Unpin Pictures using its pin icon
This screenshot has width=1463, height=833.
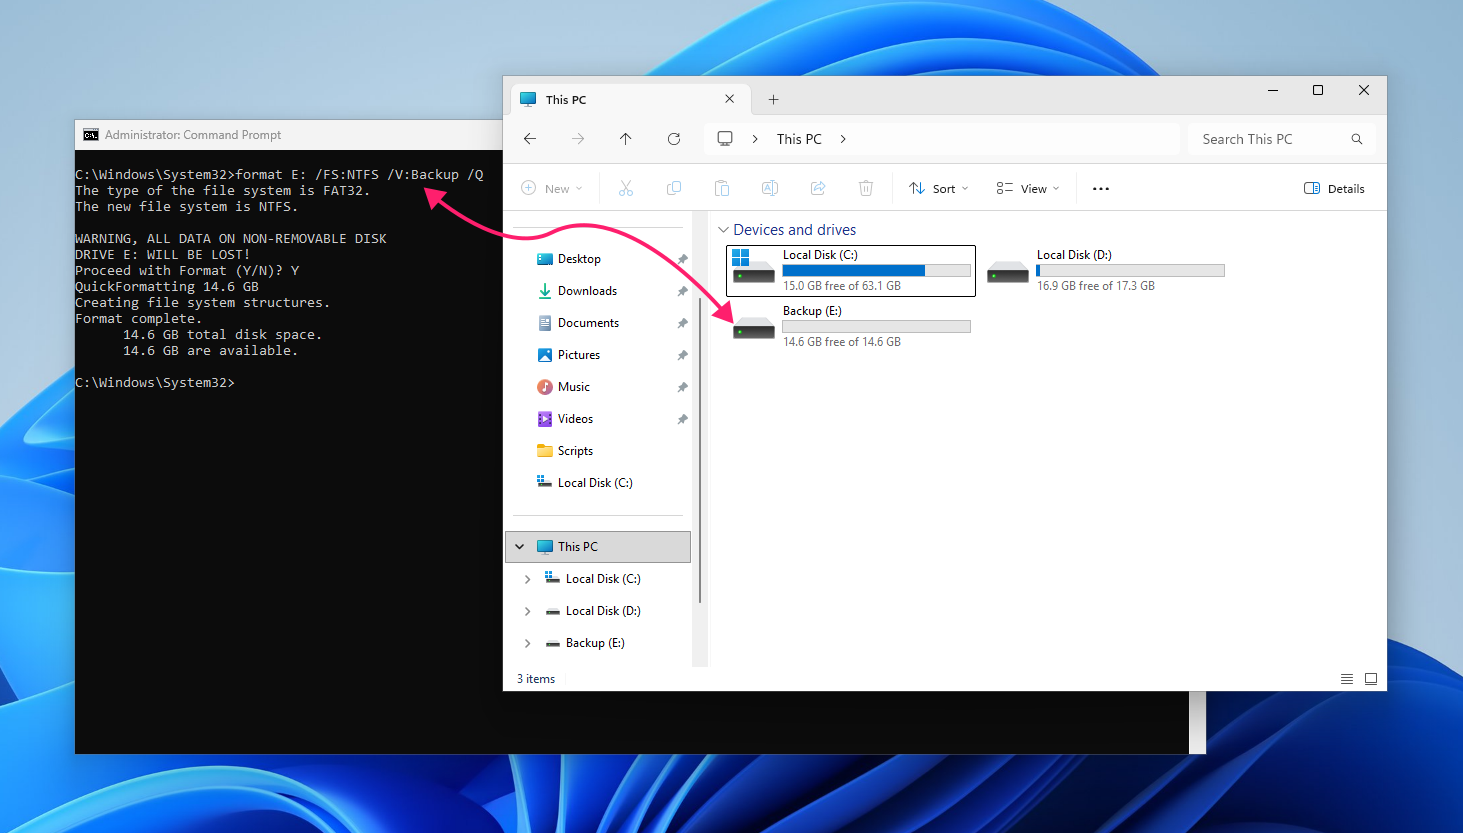coord(682,355)
